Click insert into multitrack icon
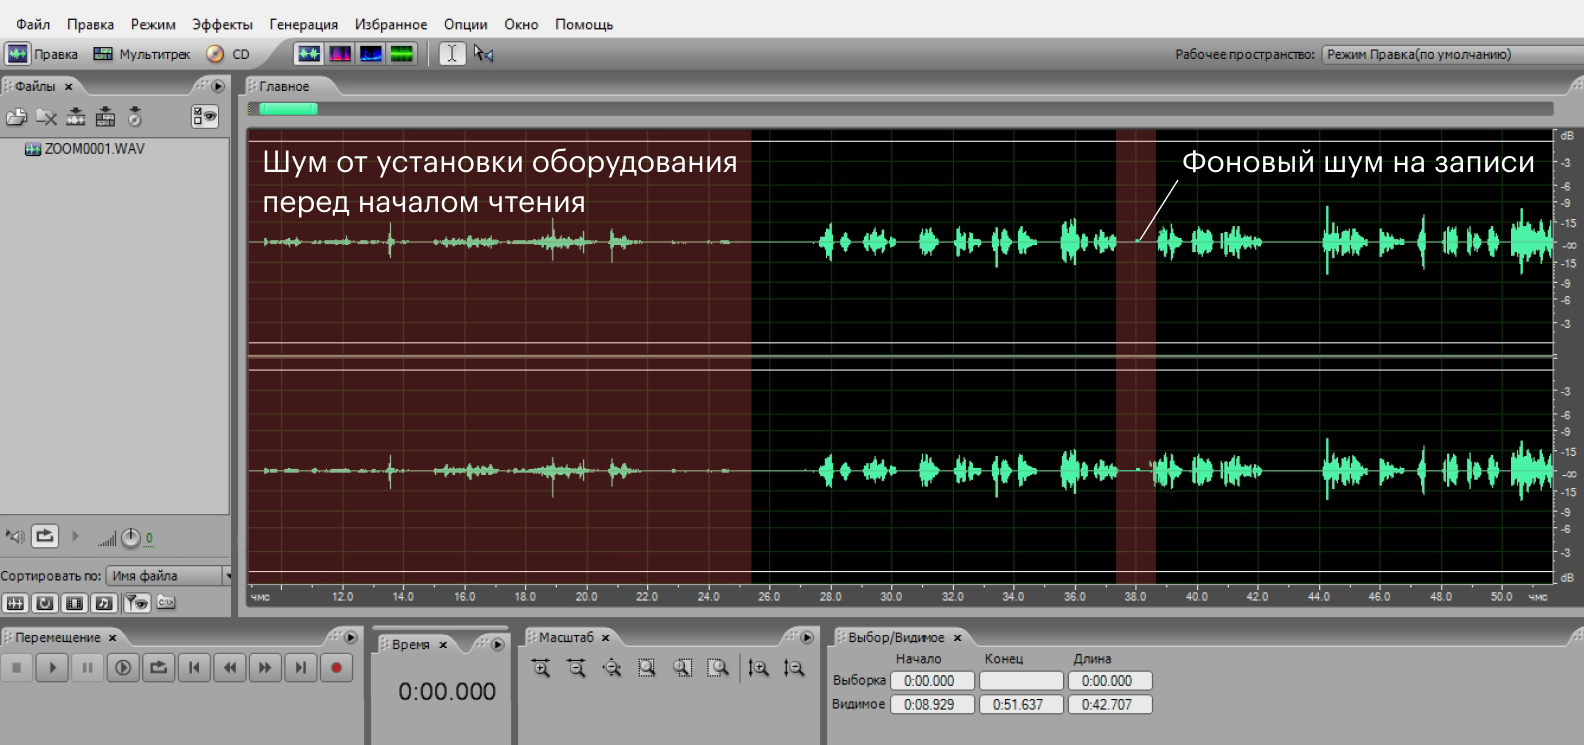This screenshot has width=1584, height=745. [x=105, y=117]
